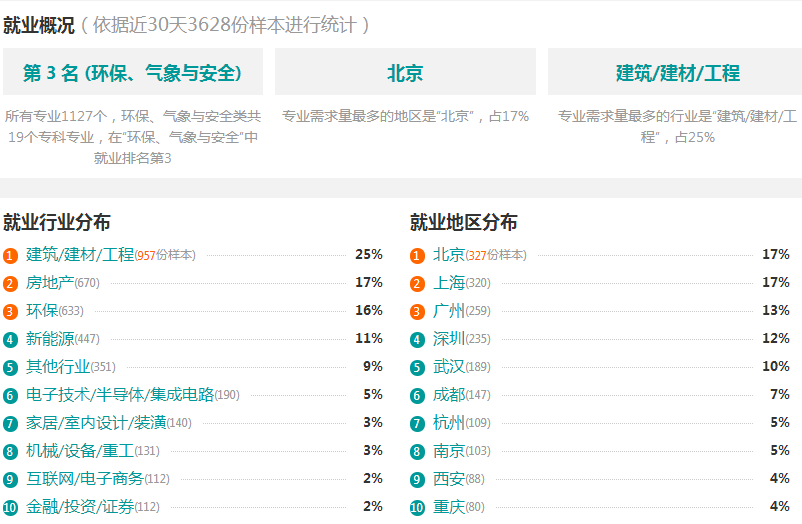The height and width of the screenshot is (524, 802).
Task: Click rank badge 1 beside 建筑/建材/工程
Action: [x=10, y=255]
